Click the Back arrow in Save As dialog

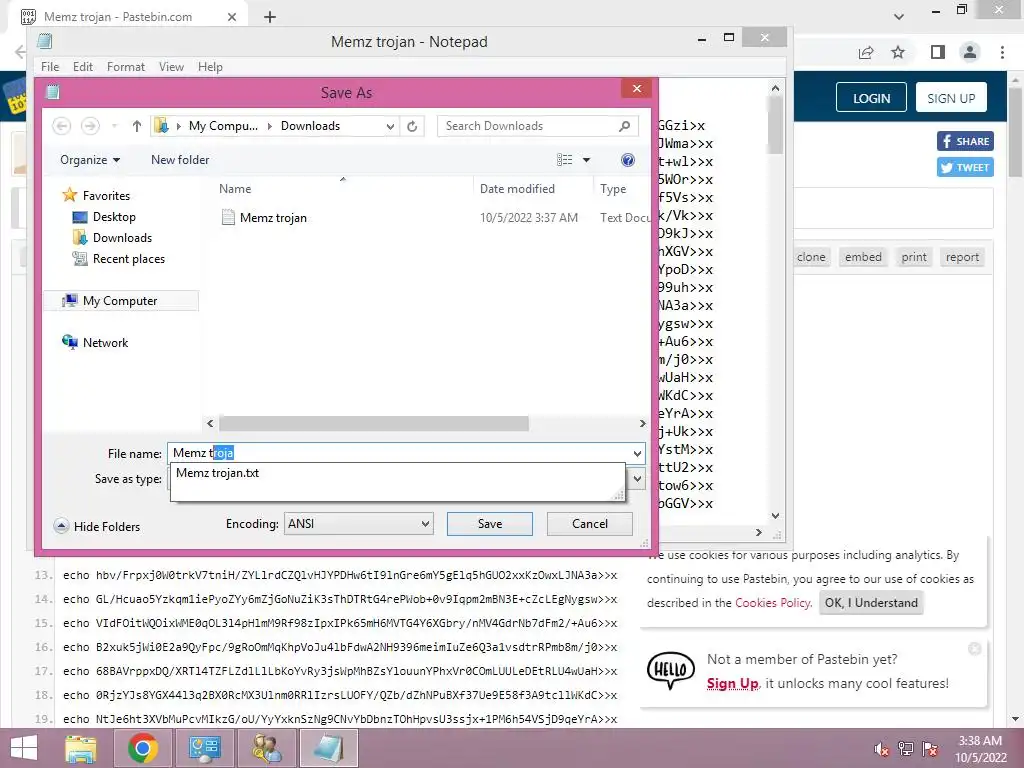(61, 126)
